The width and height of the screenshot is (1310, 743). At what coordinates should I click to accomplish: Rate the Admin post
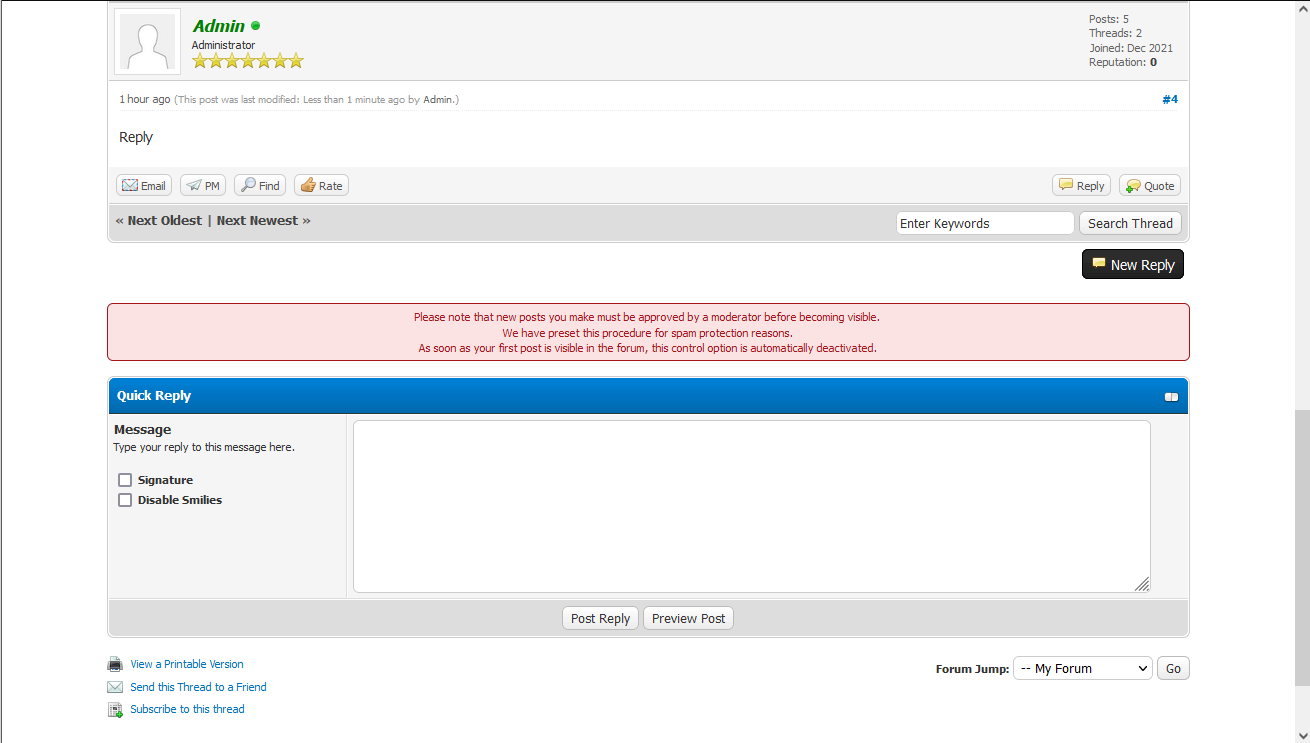click(x=321, y=186)
